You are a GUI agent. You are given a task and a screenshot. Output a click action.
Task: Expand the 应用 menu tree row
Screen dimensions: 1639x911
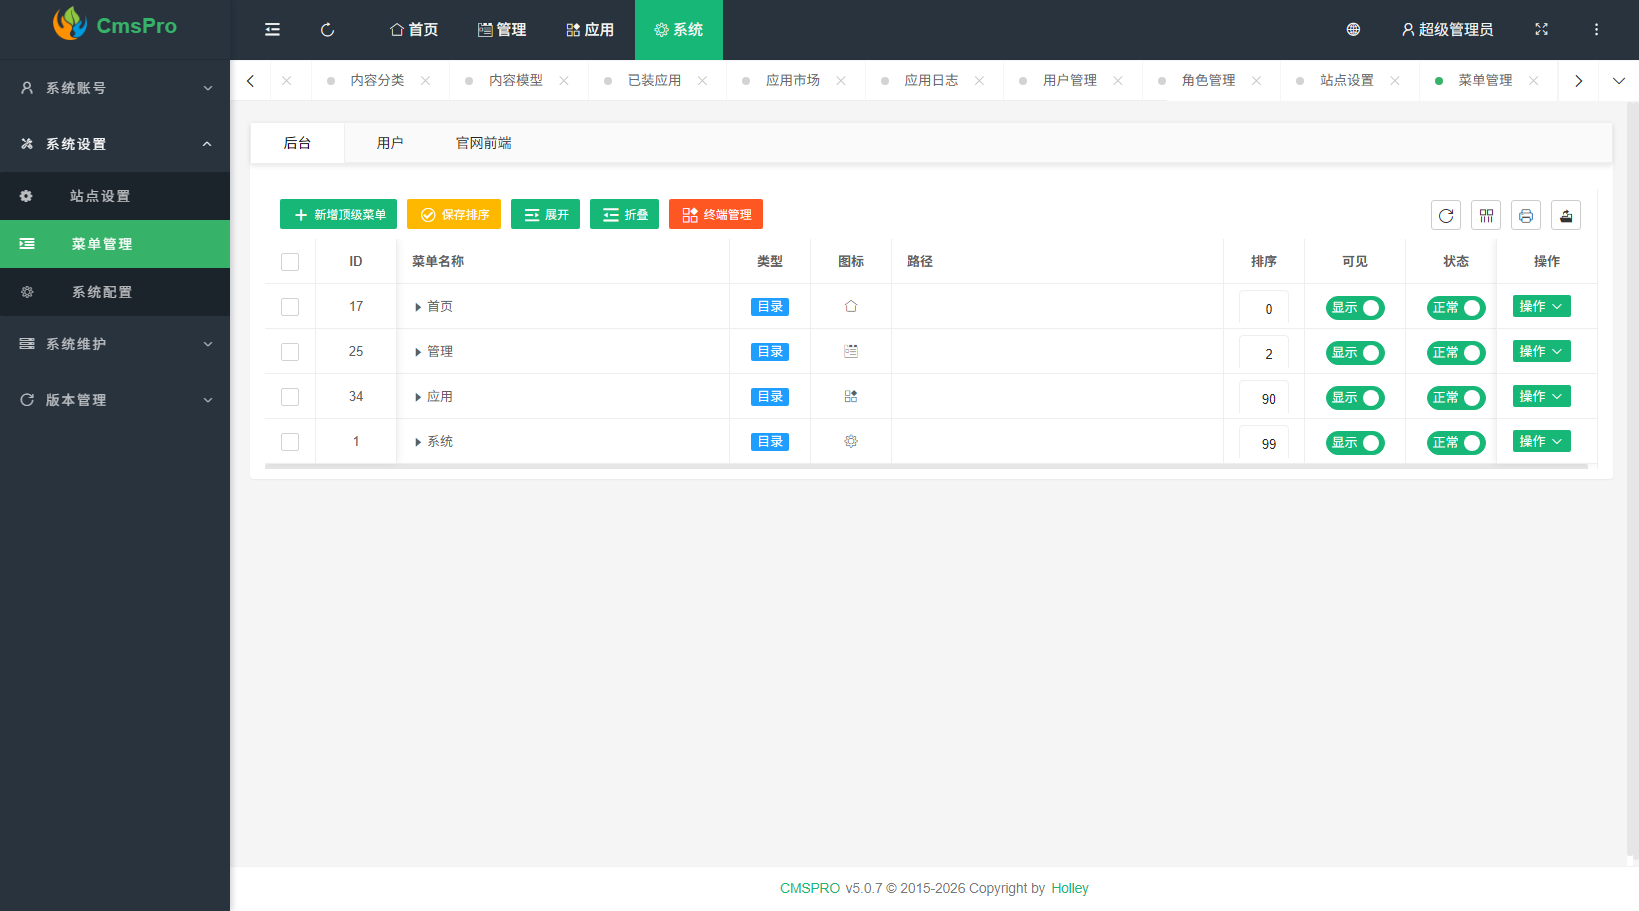tap(418, 397)
